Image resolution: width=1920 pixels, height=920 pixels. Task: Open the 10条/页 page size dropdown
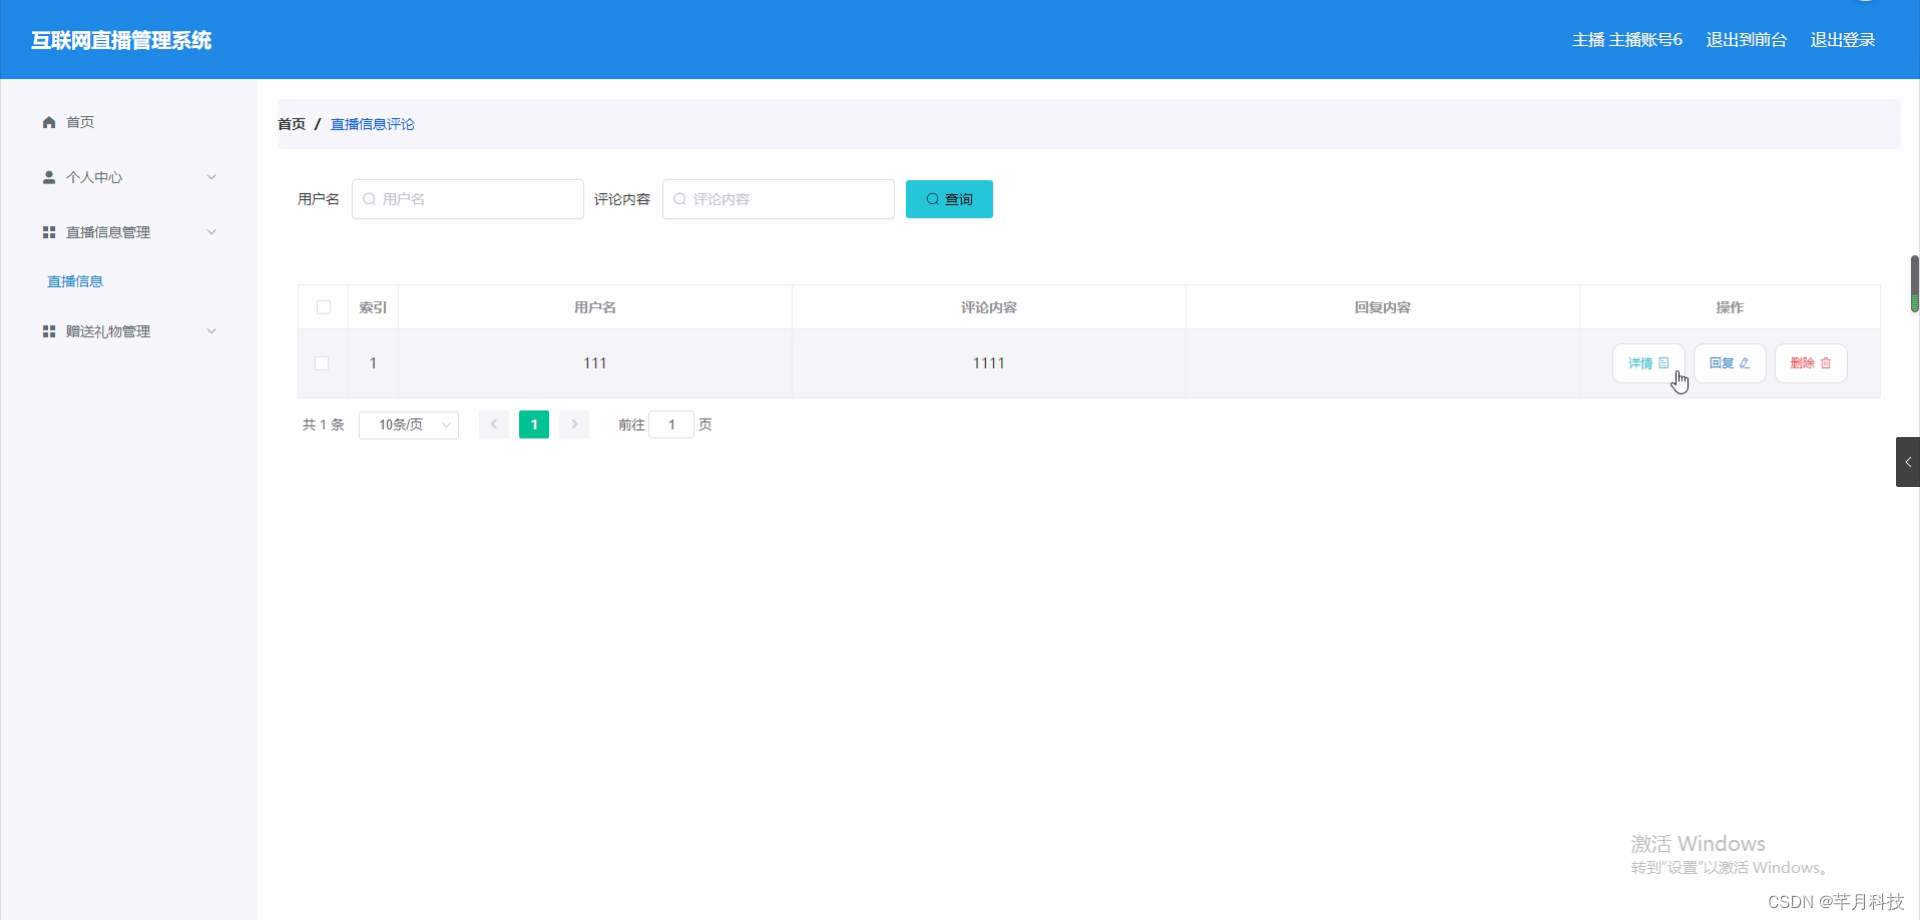[x=407, y=424]
